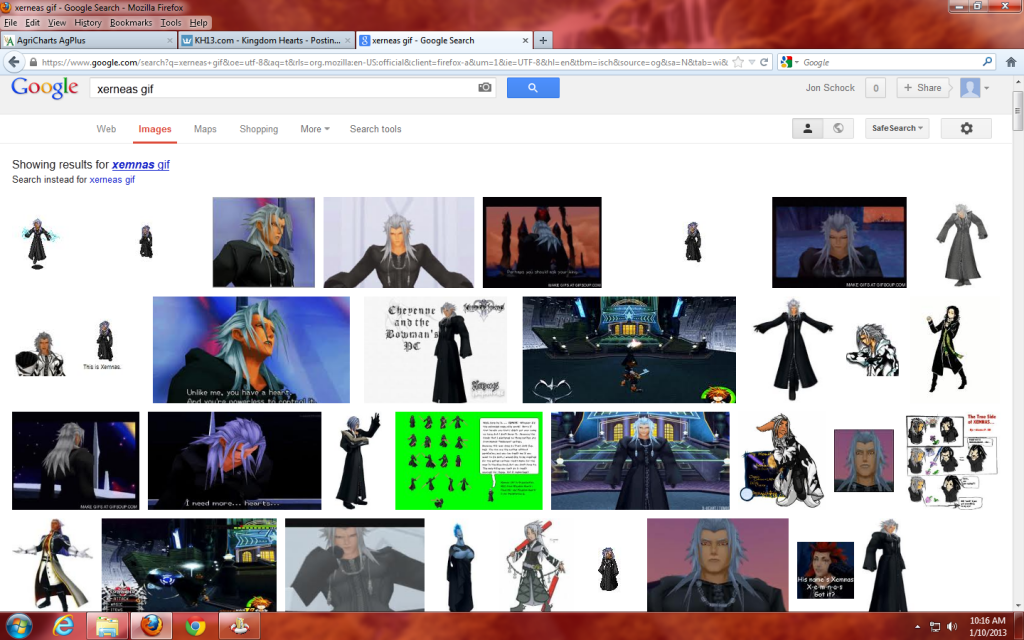Click the Firefox address bar URL

point(384,63)
